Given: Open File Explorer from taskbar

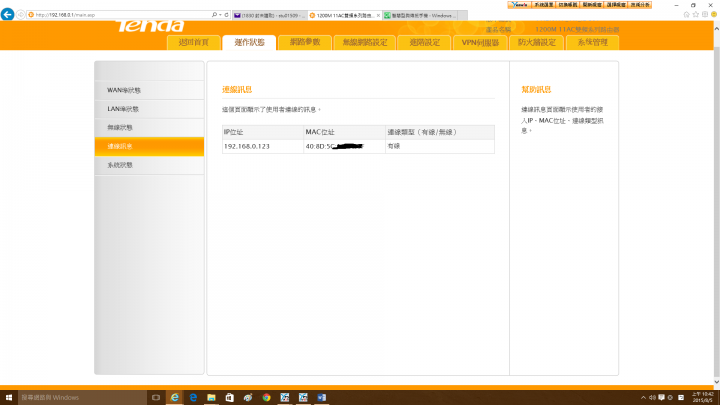Looking at the screenshot, I should tap(211, 398).
